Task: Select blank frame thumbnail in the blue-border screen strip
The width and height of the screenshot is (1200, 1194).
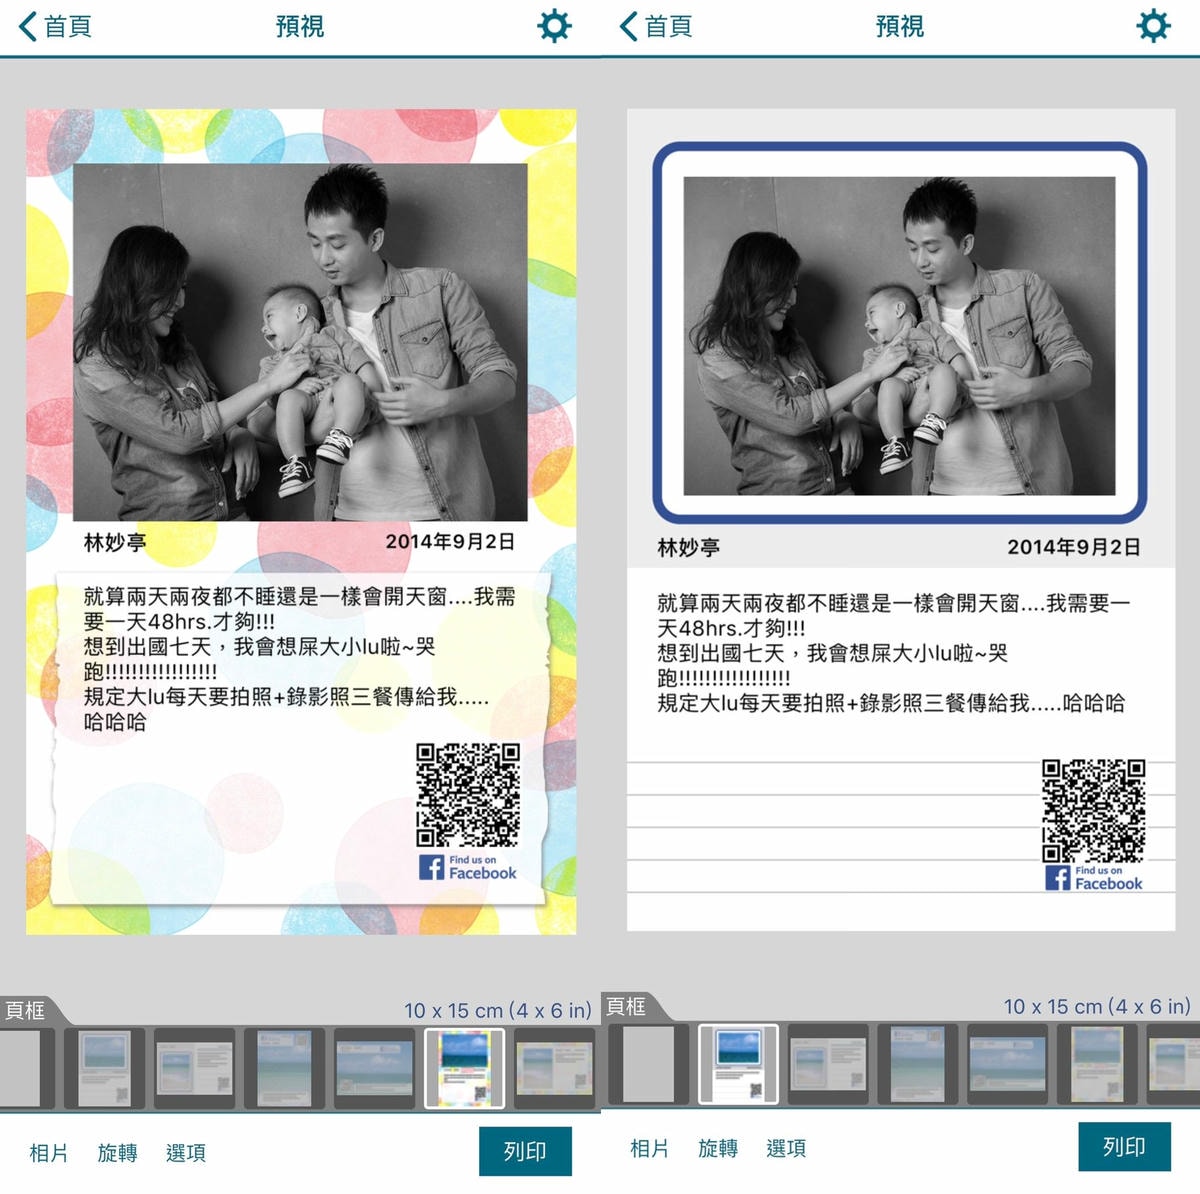Action: 649,1064
